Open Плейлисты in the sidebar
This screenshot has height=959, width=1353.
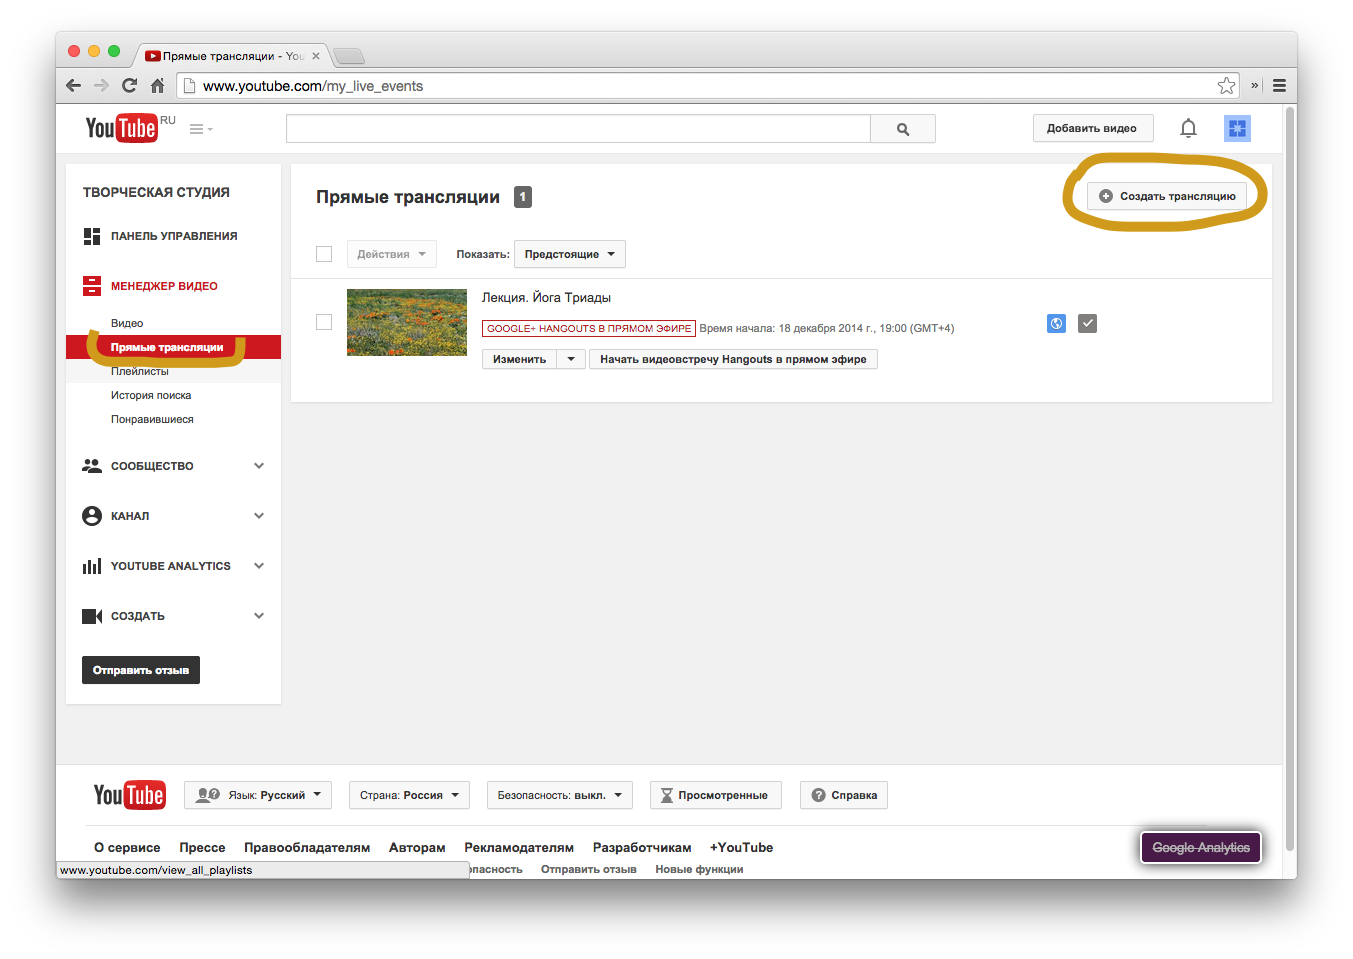pyautogui.click(x=140, y=372)
